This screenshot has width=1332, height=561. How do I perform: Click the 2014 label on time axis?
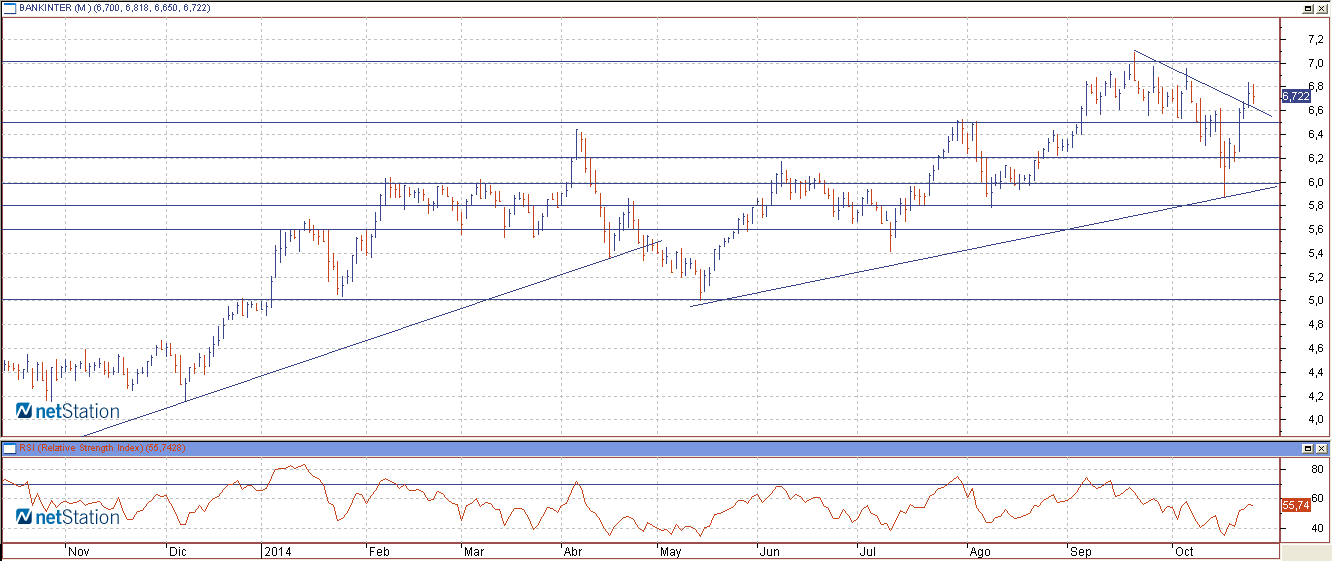pos(276,551)
